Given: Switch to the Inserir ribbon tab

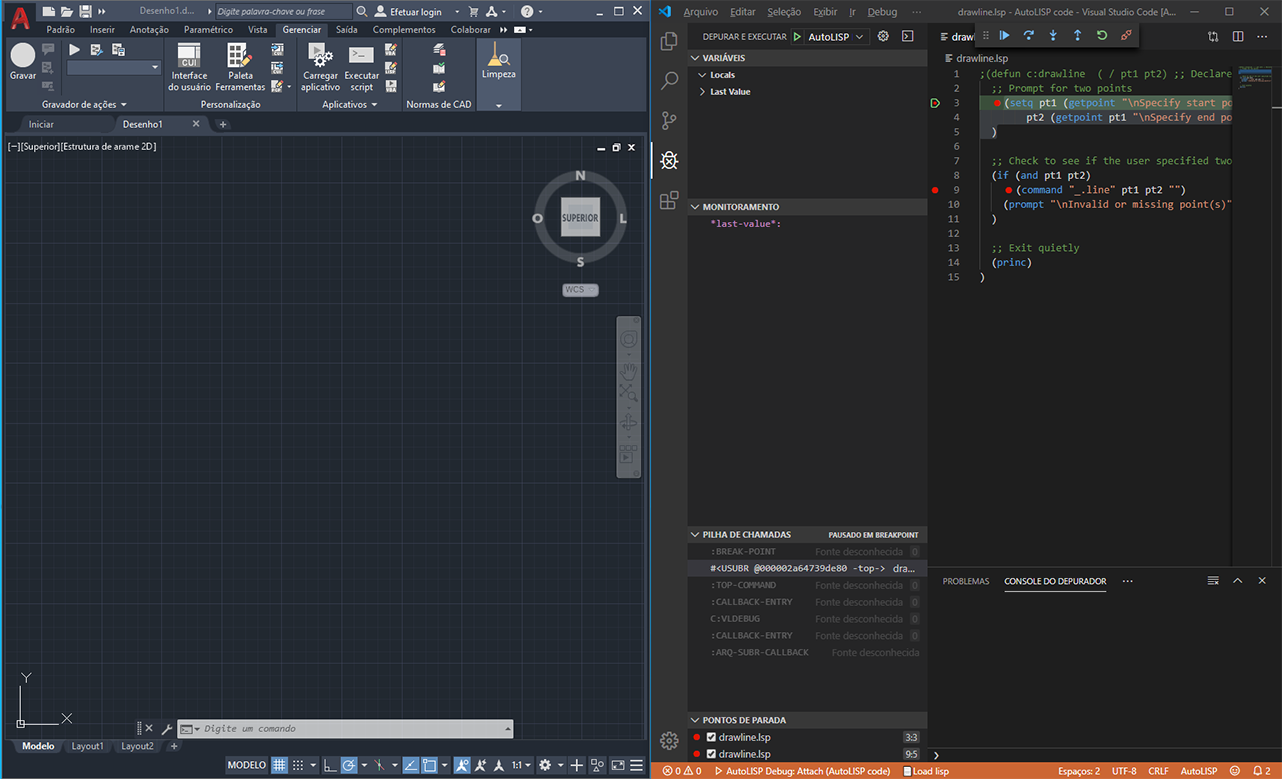Looking at the screenshot, I should 102,30.
